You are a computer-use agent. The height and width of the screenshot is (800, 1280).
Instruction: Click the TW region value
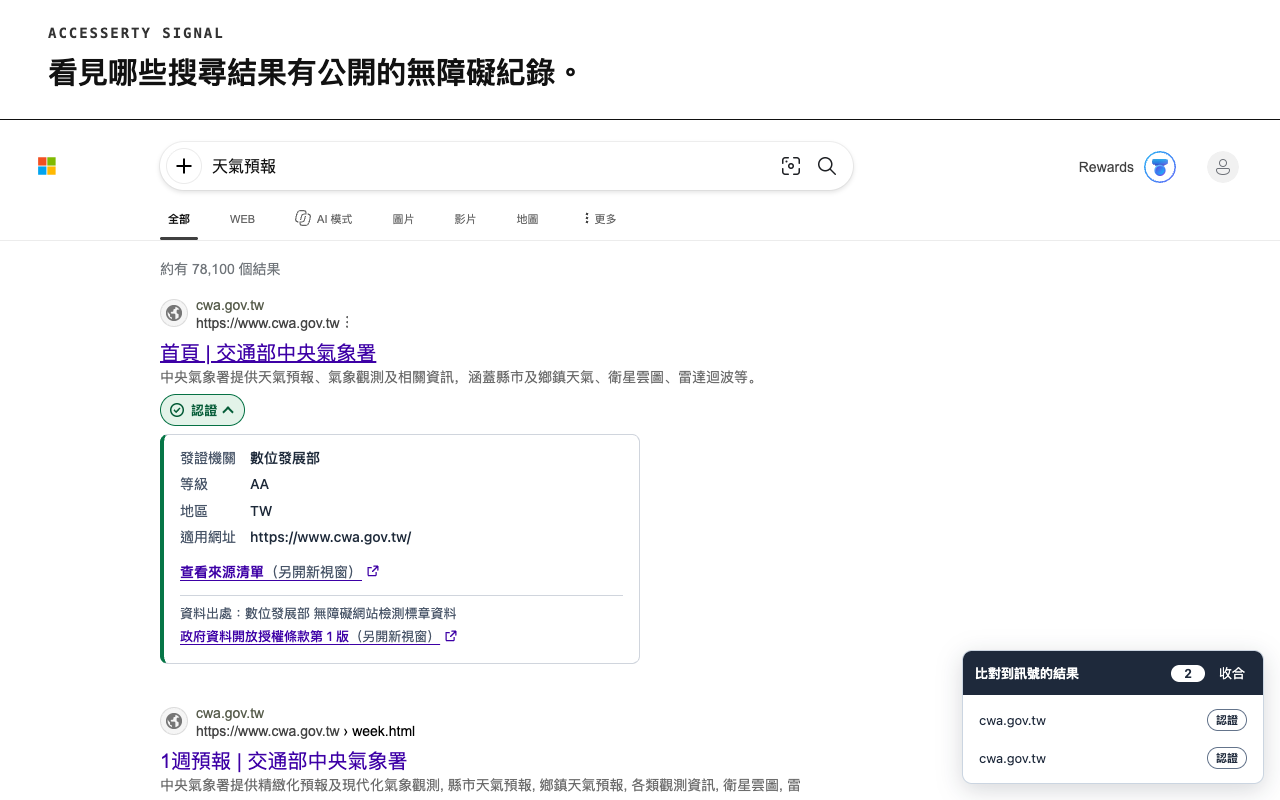point(261,511)
